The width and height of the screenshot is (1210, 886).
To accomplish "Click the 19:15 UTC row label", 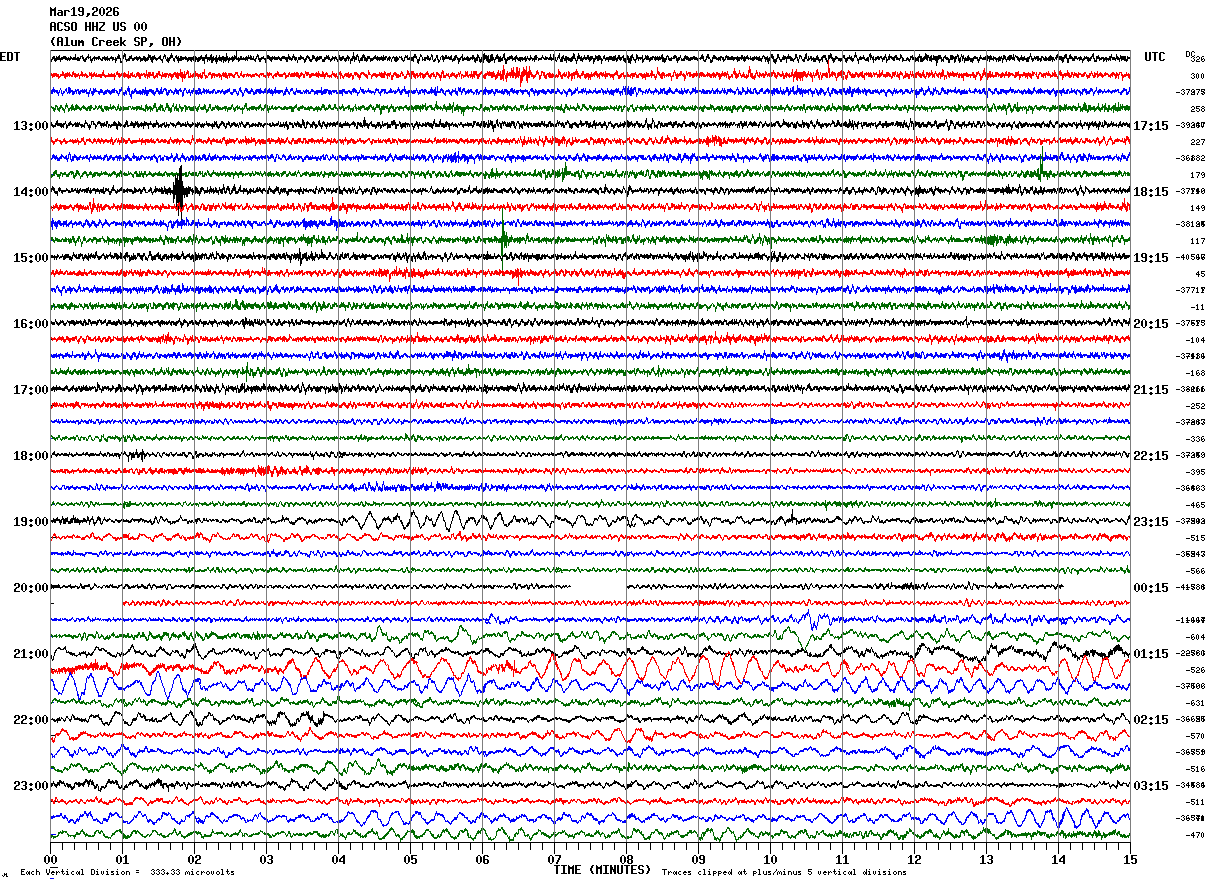I will 1151,258.
